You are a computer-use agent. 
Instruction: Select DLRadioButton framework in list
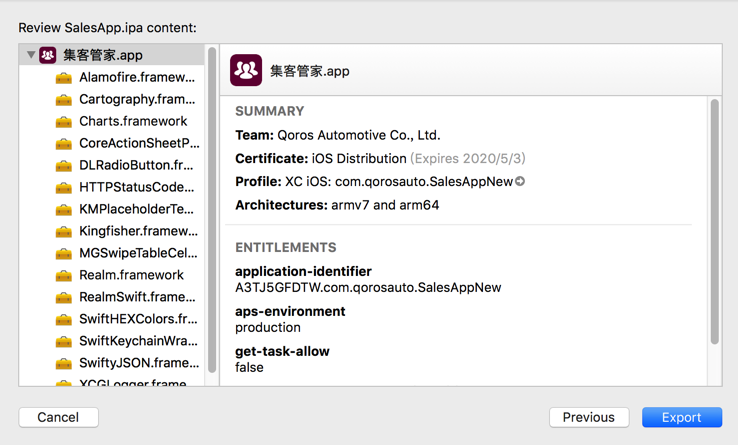click(x=136, y=166)
